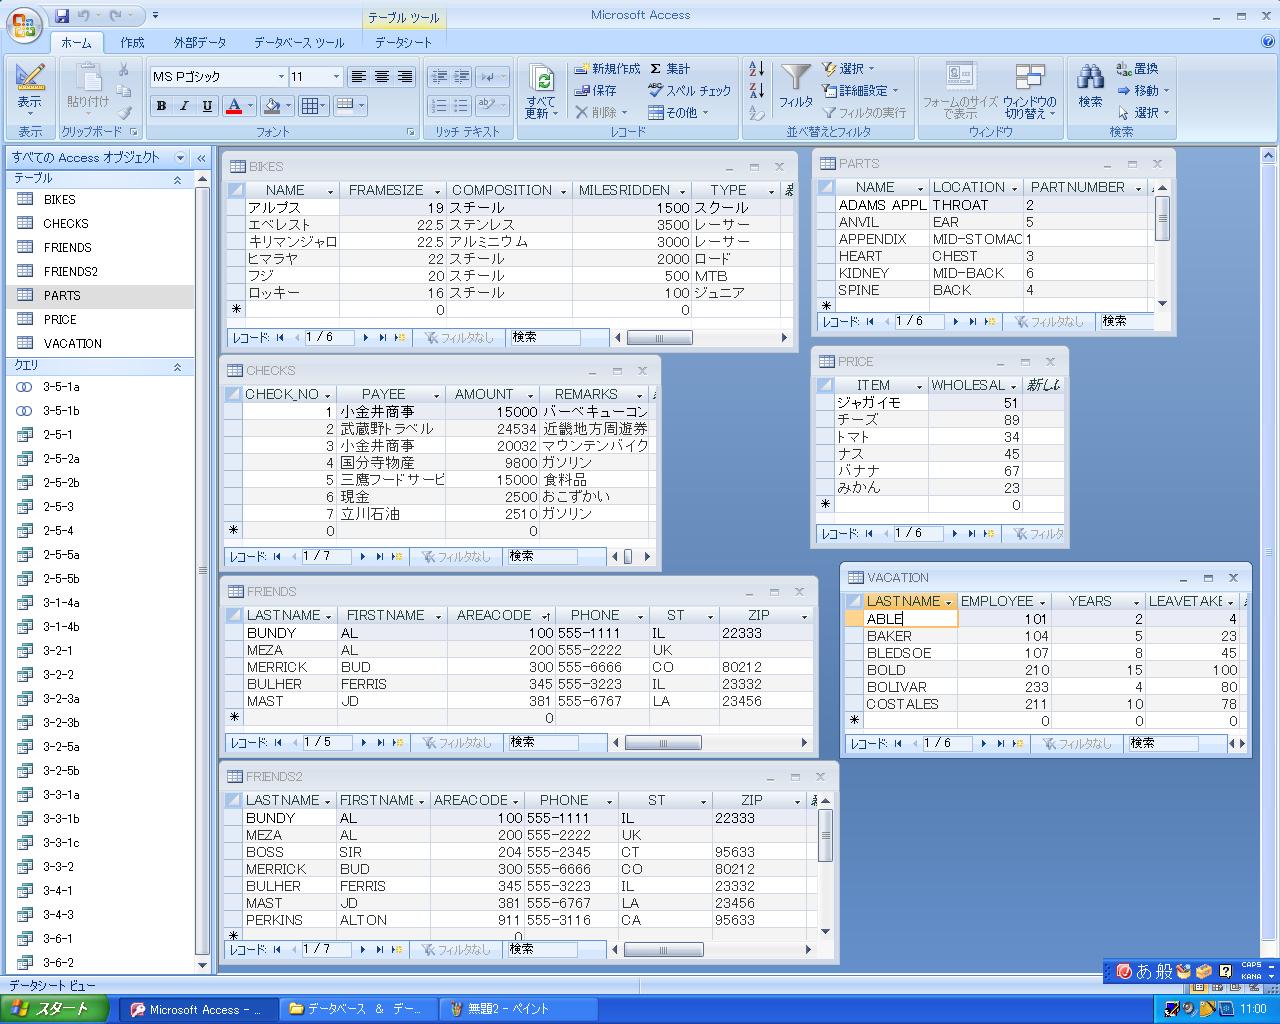The image size is (1280, 1024).
Task: Switch to the 作成 ribbon tab
Action: pos(132,43)
